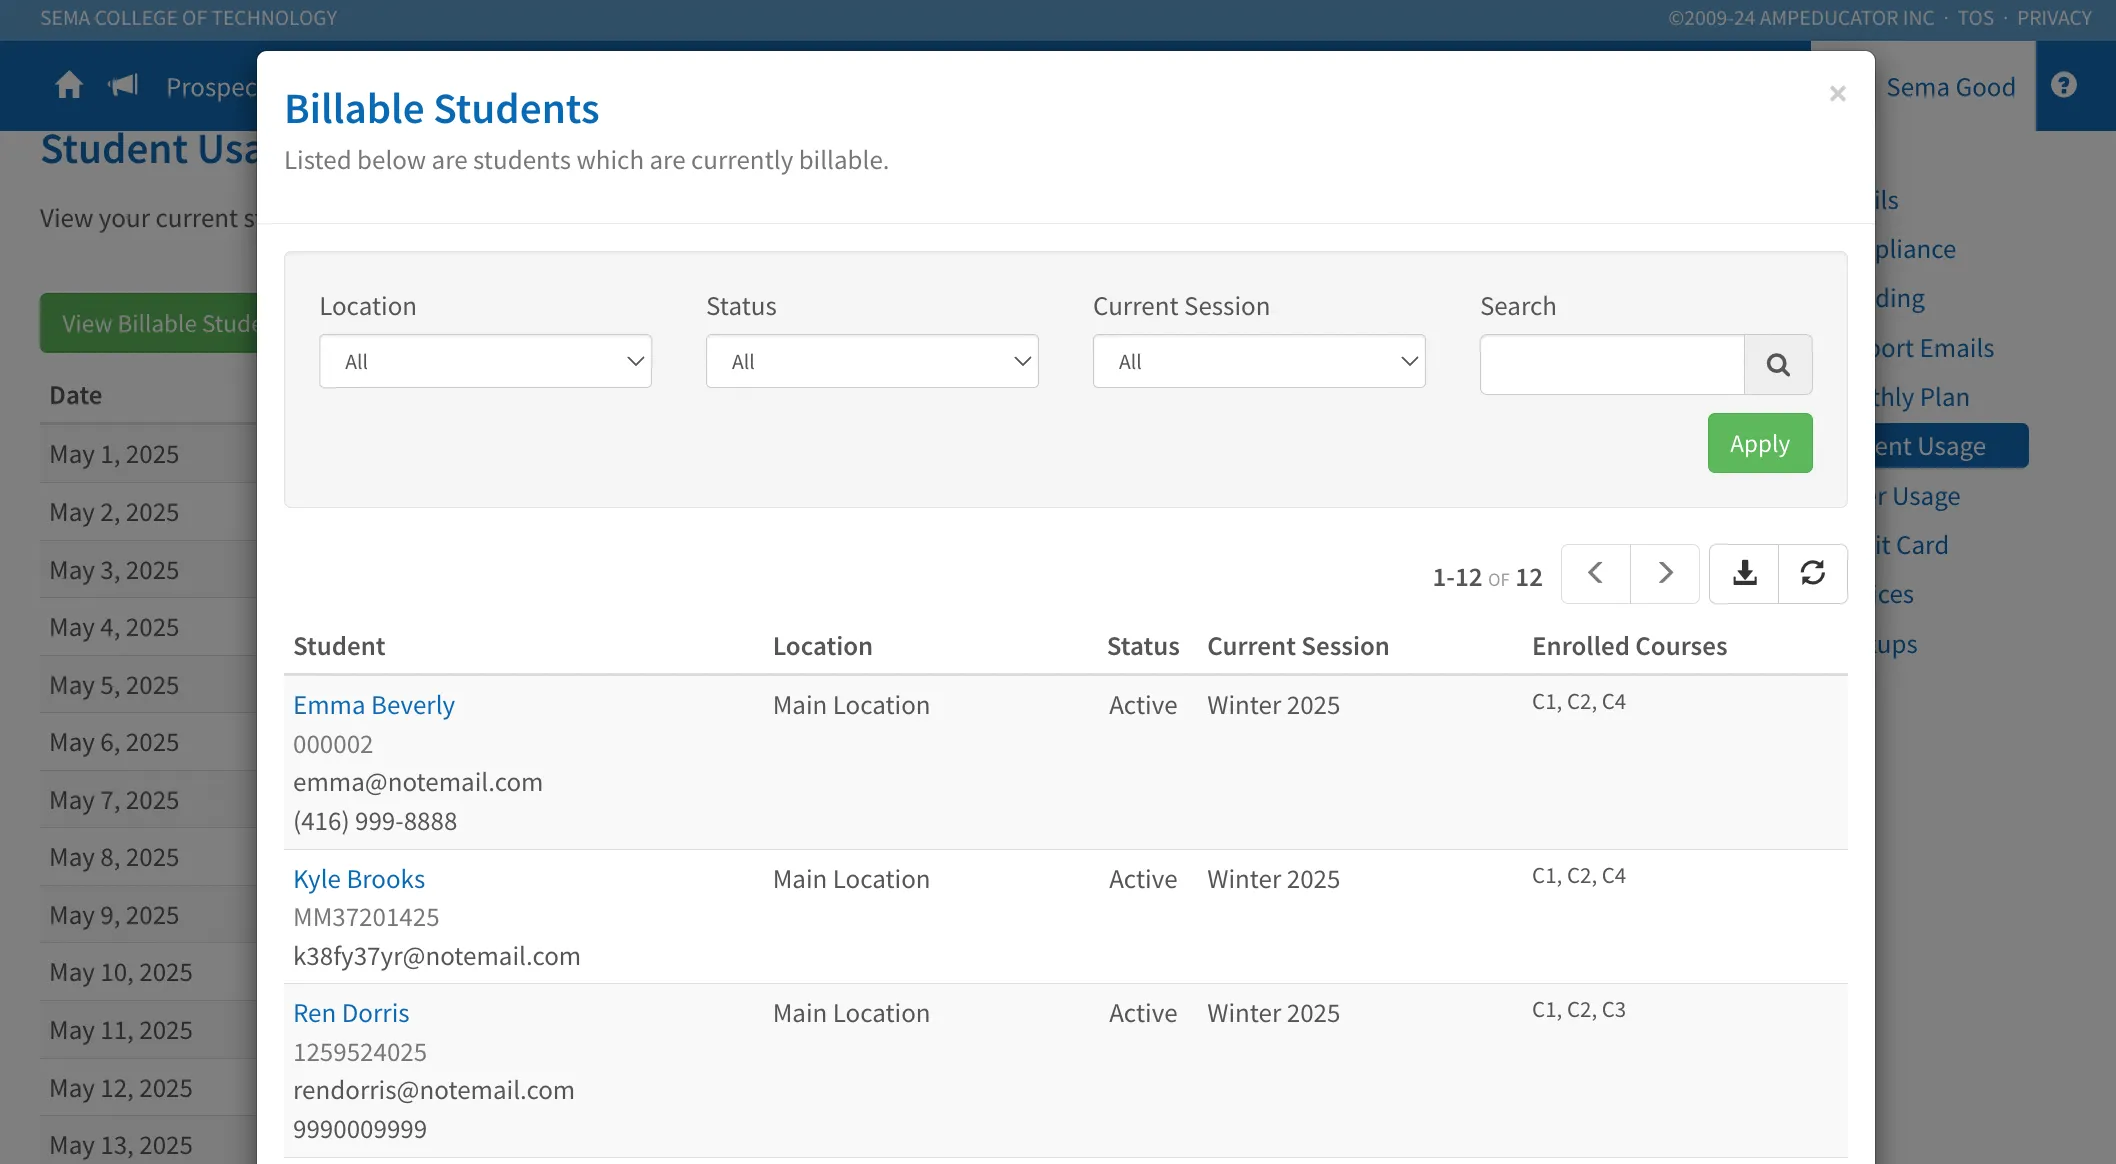The width and height of the screenshot is (2116, 1164).
Task: Refresh the billable students table
Action: click(x=1813, y=573)
